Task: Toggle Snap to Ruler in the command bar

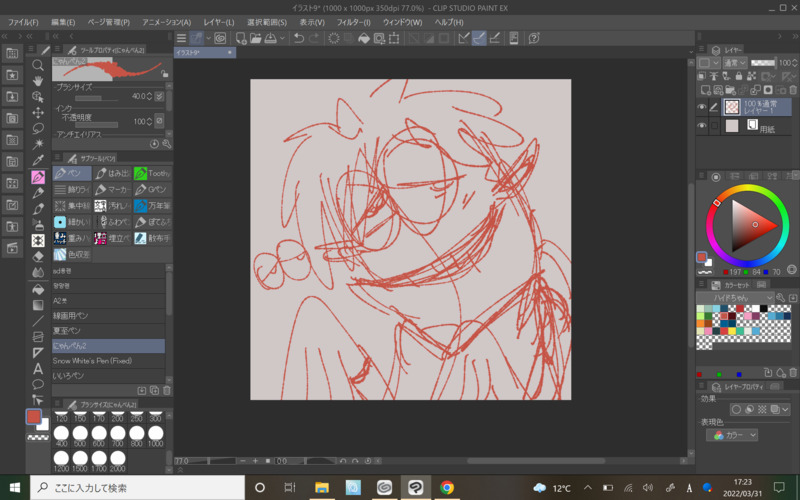Action: (463, 38)
